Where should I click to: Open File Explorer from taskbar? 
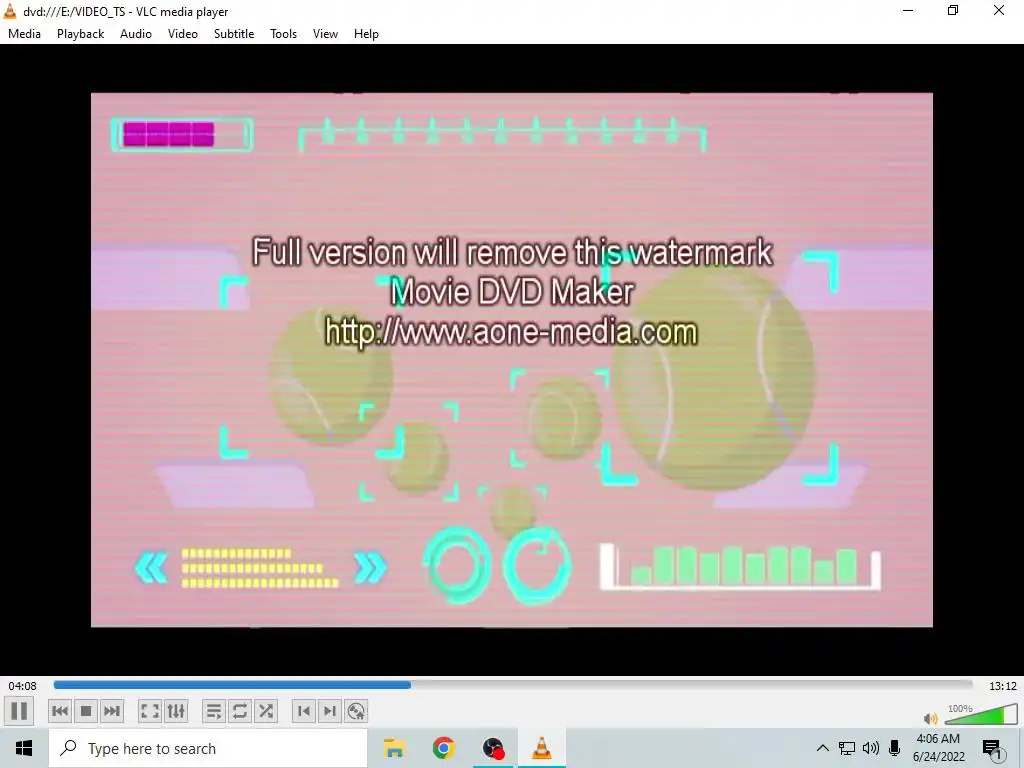coord(394,748)
